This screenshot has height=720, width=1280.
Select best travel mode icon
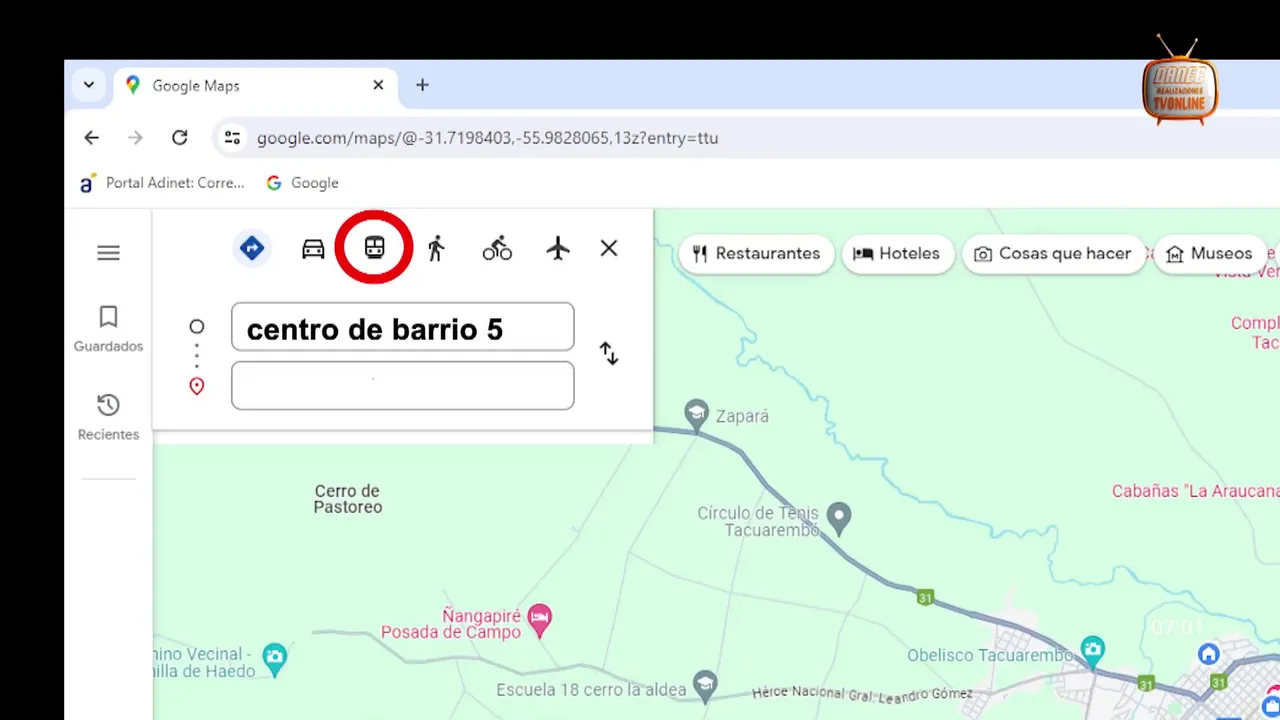(x=252, y=248)
